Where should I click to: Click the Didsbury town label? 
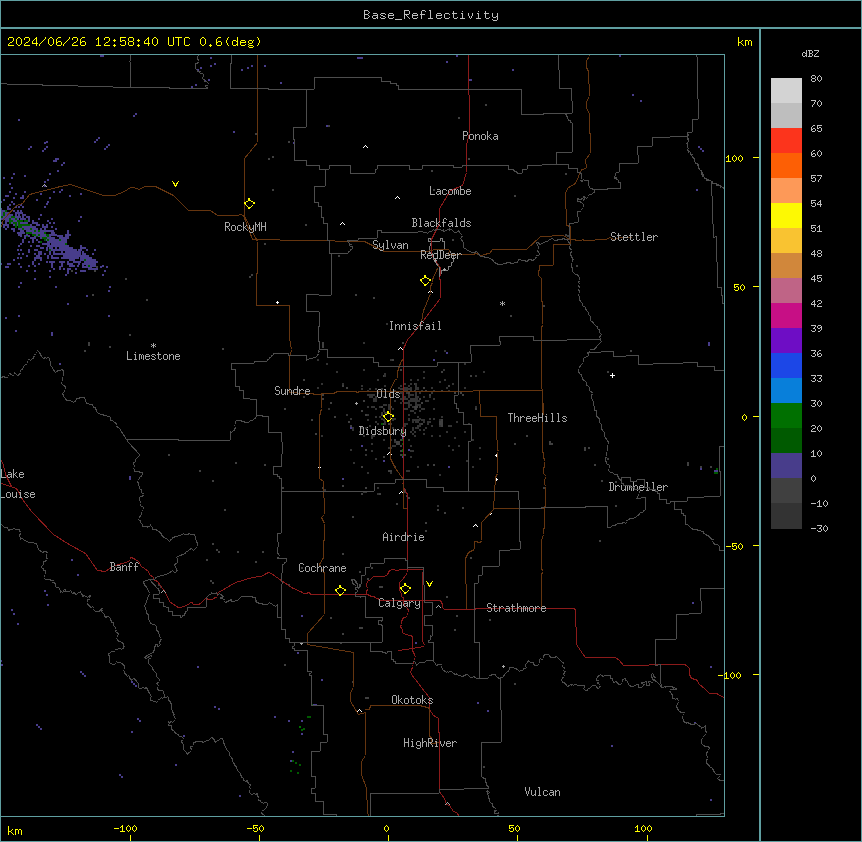click(x=383, y=431)
